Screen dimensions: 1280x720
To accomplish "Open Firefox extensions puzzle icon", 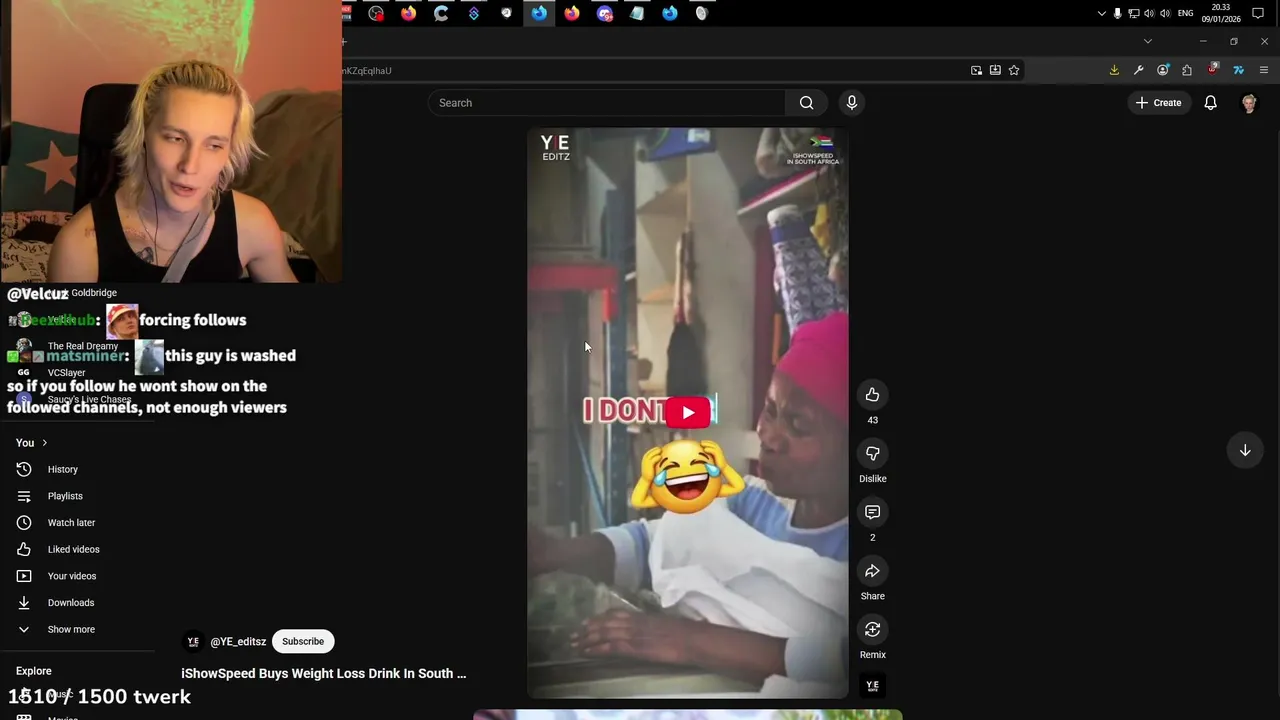I will pos(1187,70).
